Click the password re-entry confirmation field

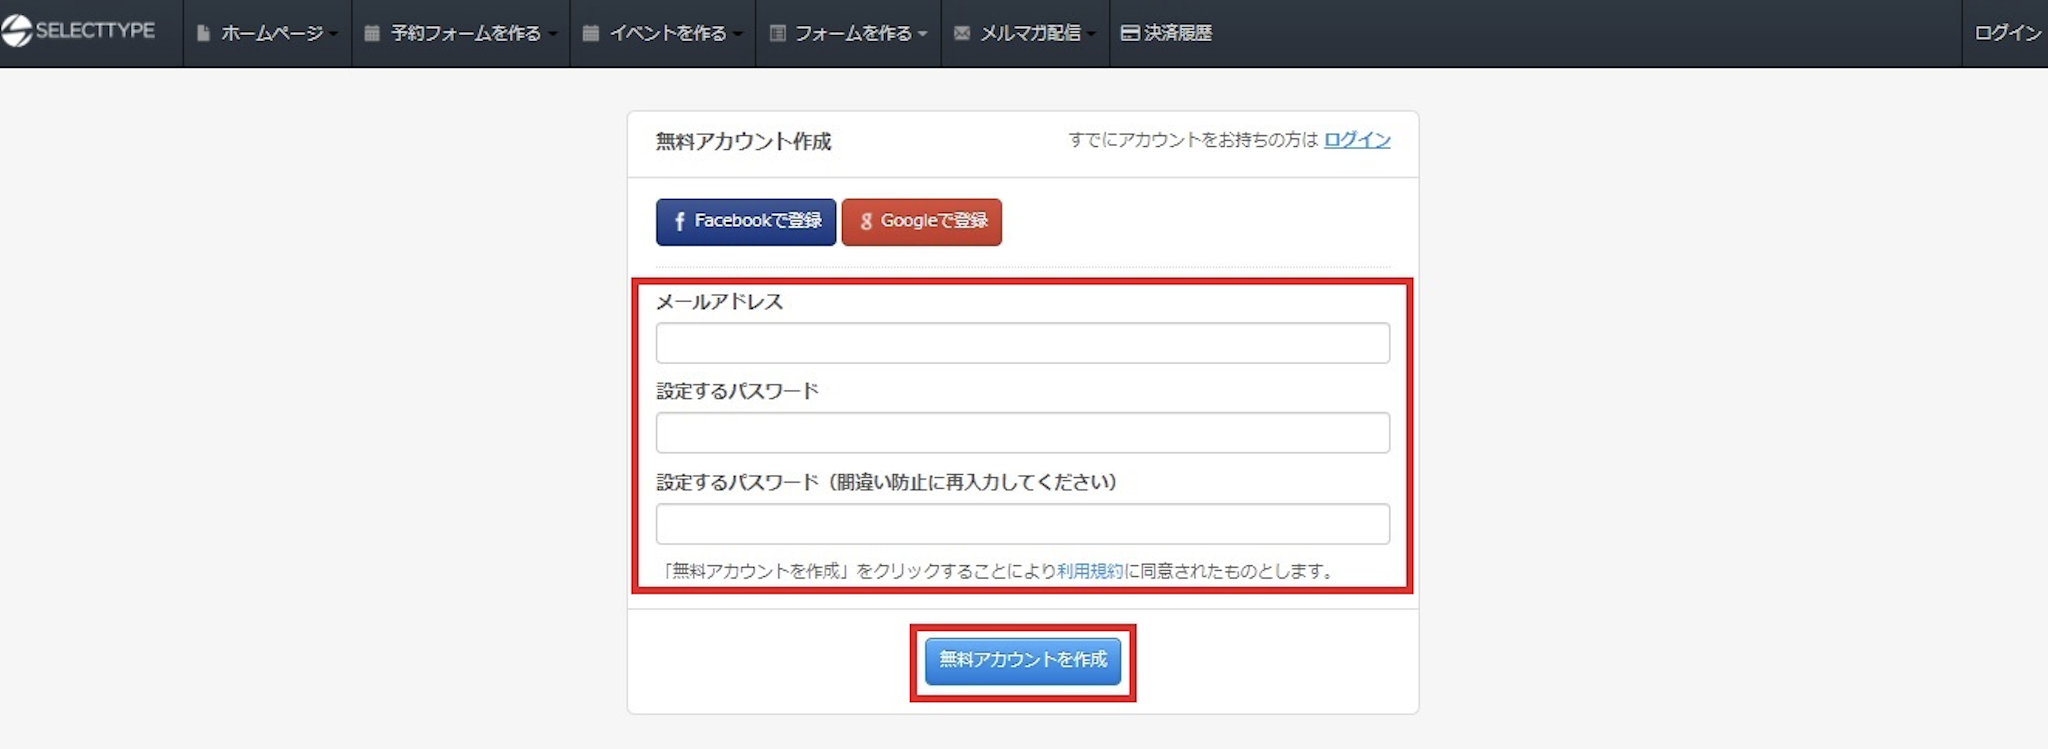pos(1022,524)
